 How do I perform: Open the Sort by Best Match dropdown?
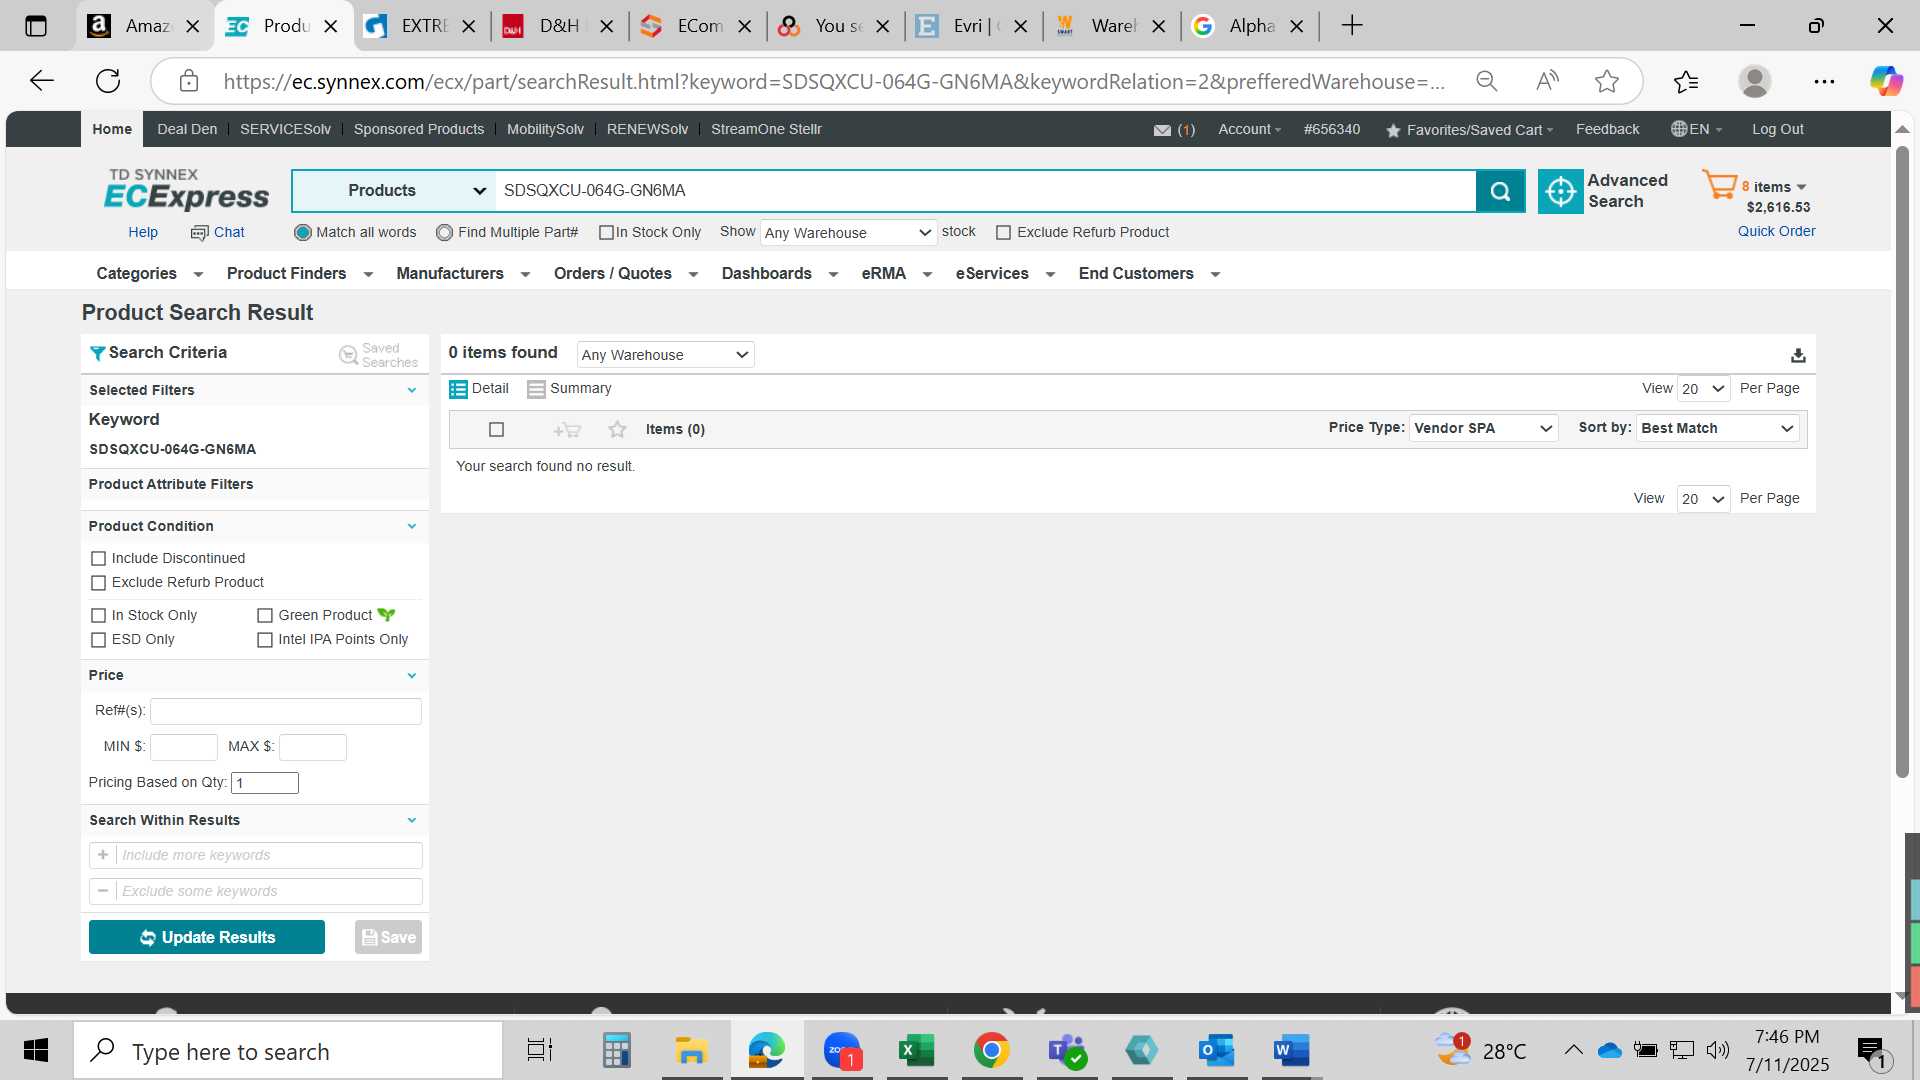(1717, 428)
